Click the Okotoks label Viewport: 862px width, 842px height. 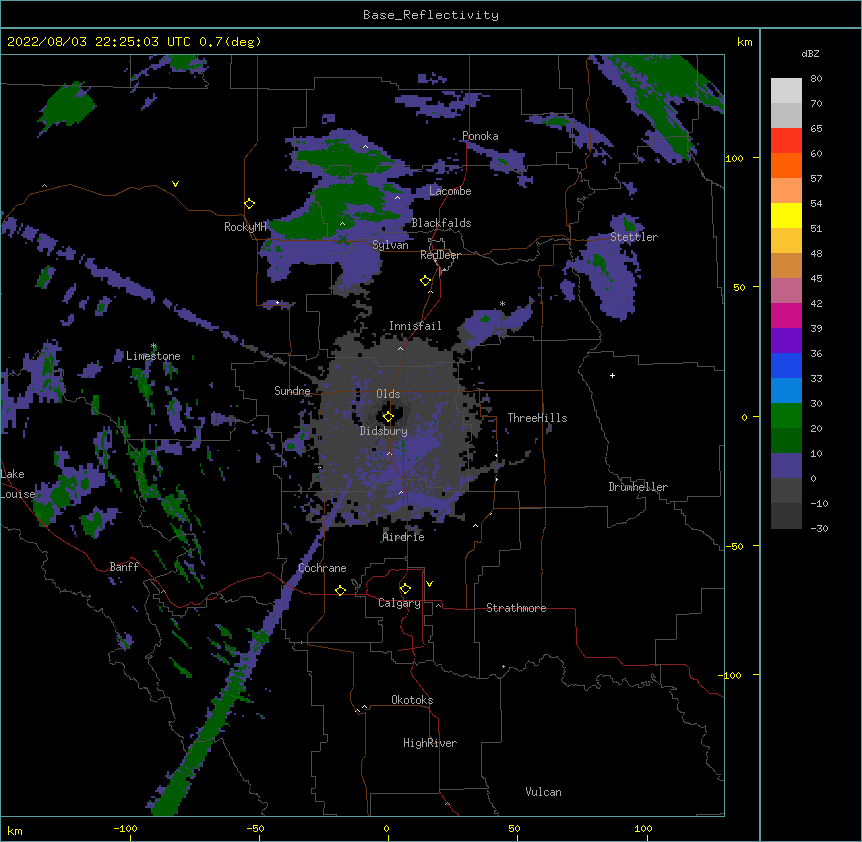click(412, 700)
